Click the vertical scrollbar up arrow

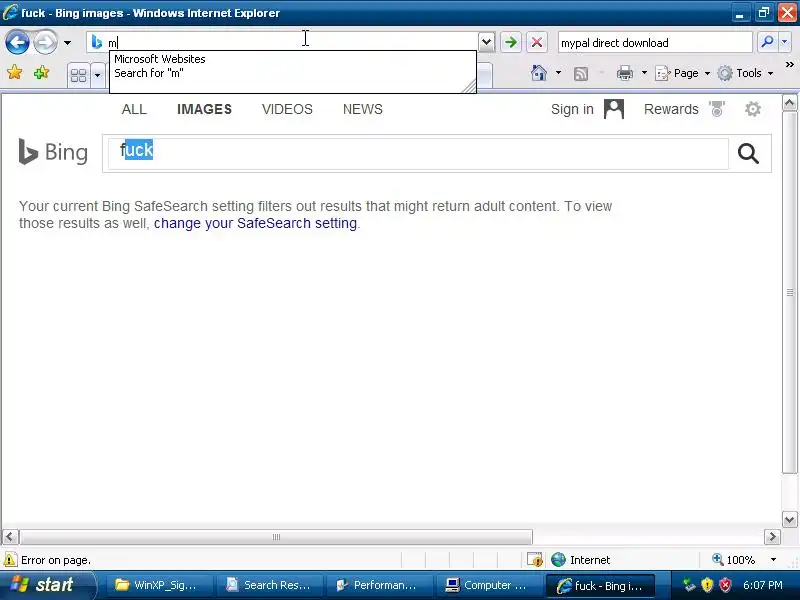pyautogui.click(x=789, y=104)
